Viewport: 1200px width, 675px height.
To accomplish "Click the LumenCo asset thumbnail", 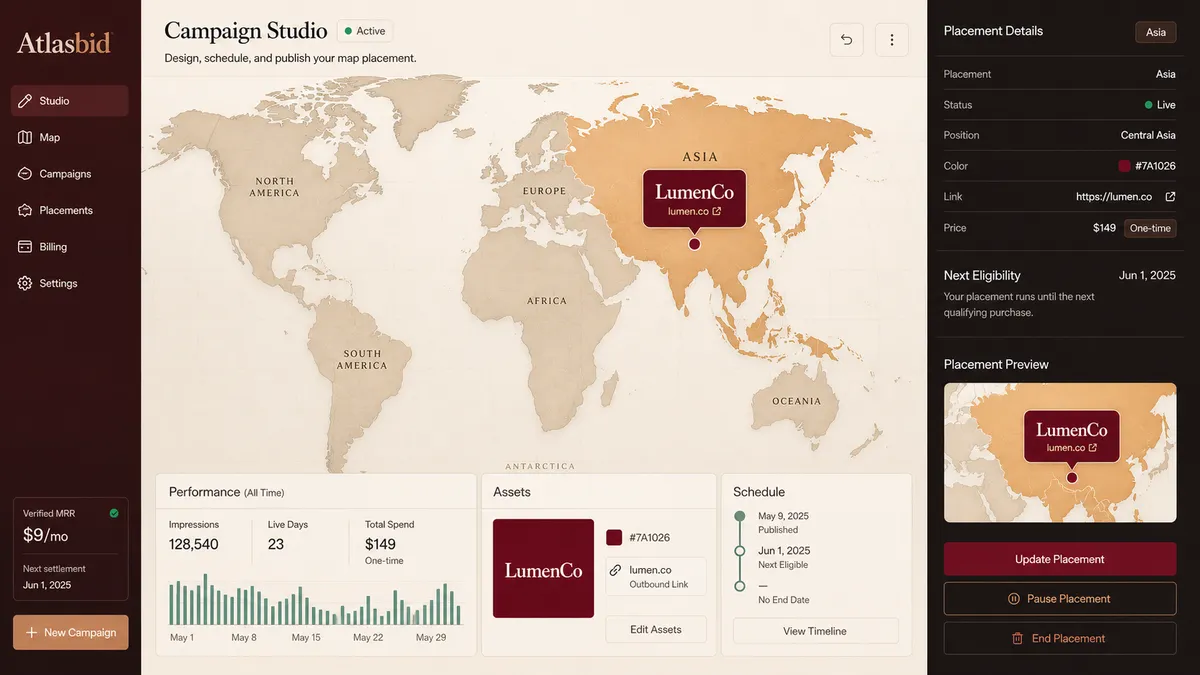I will [x=543, y=569].
